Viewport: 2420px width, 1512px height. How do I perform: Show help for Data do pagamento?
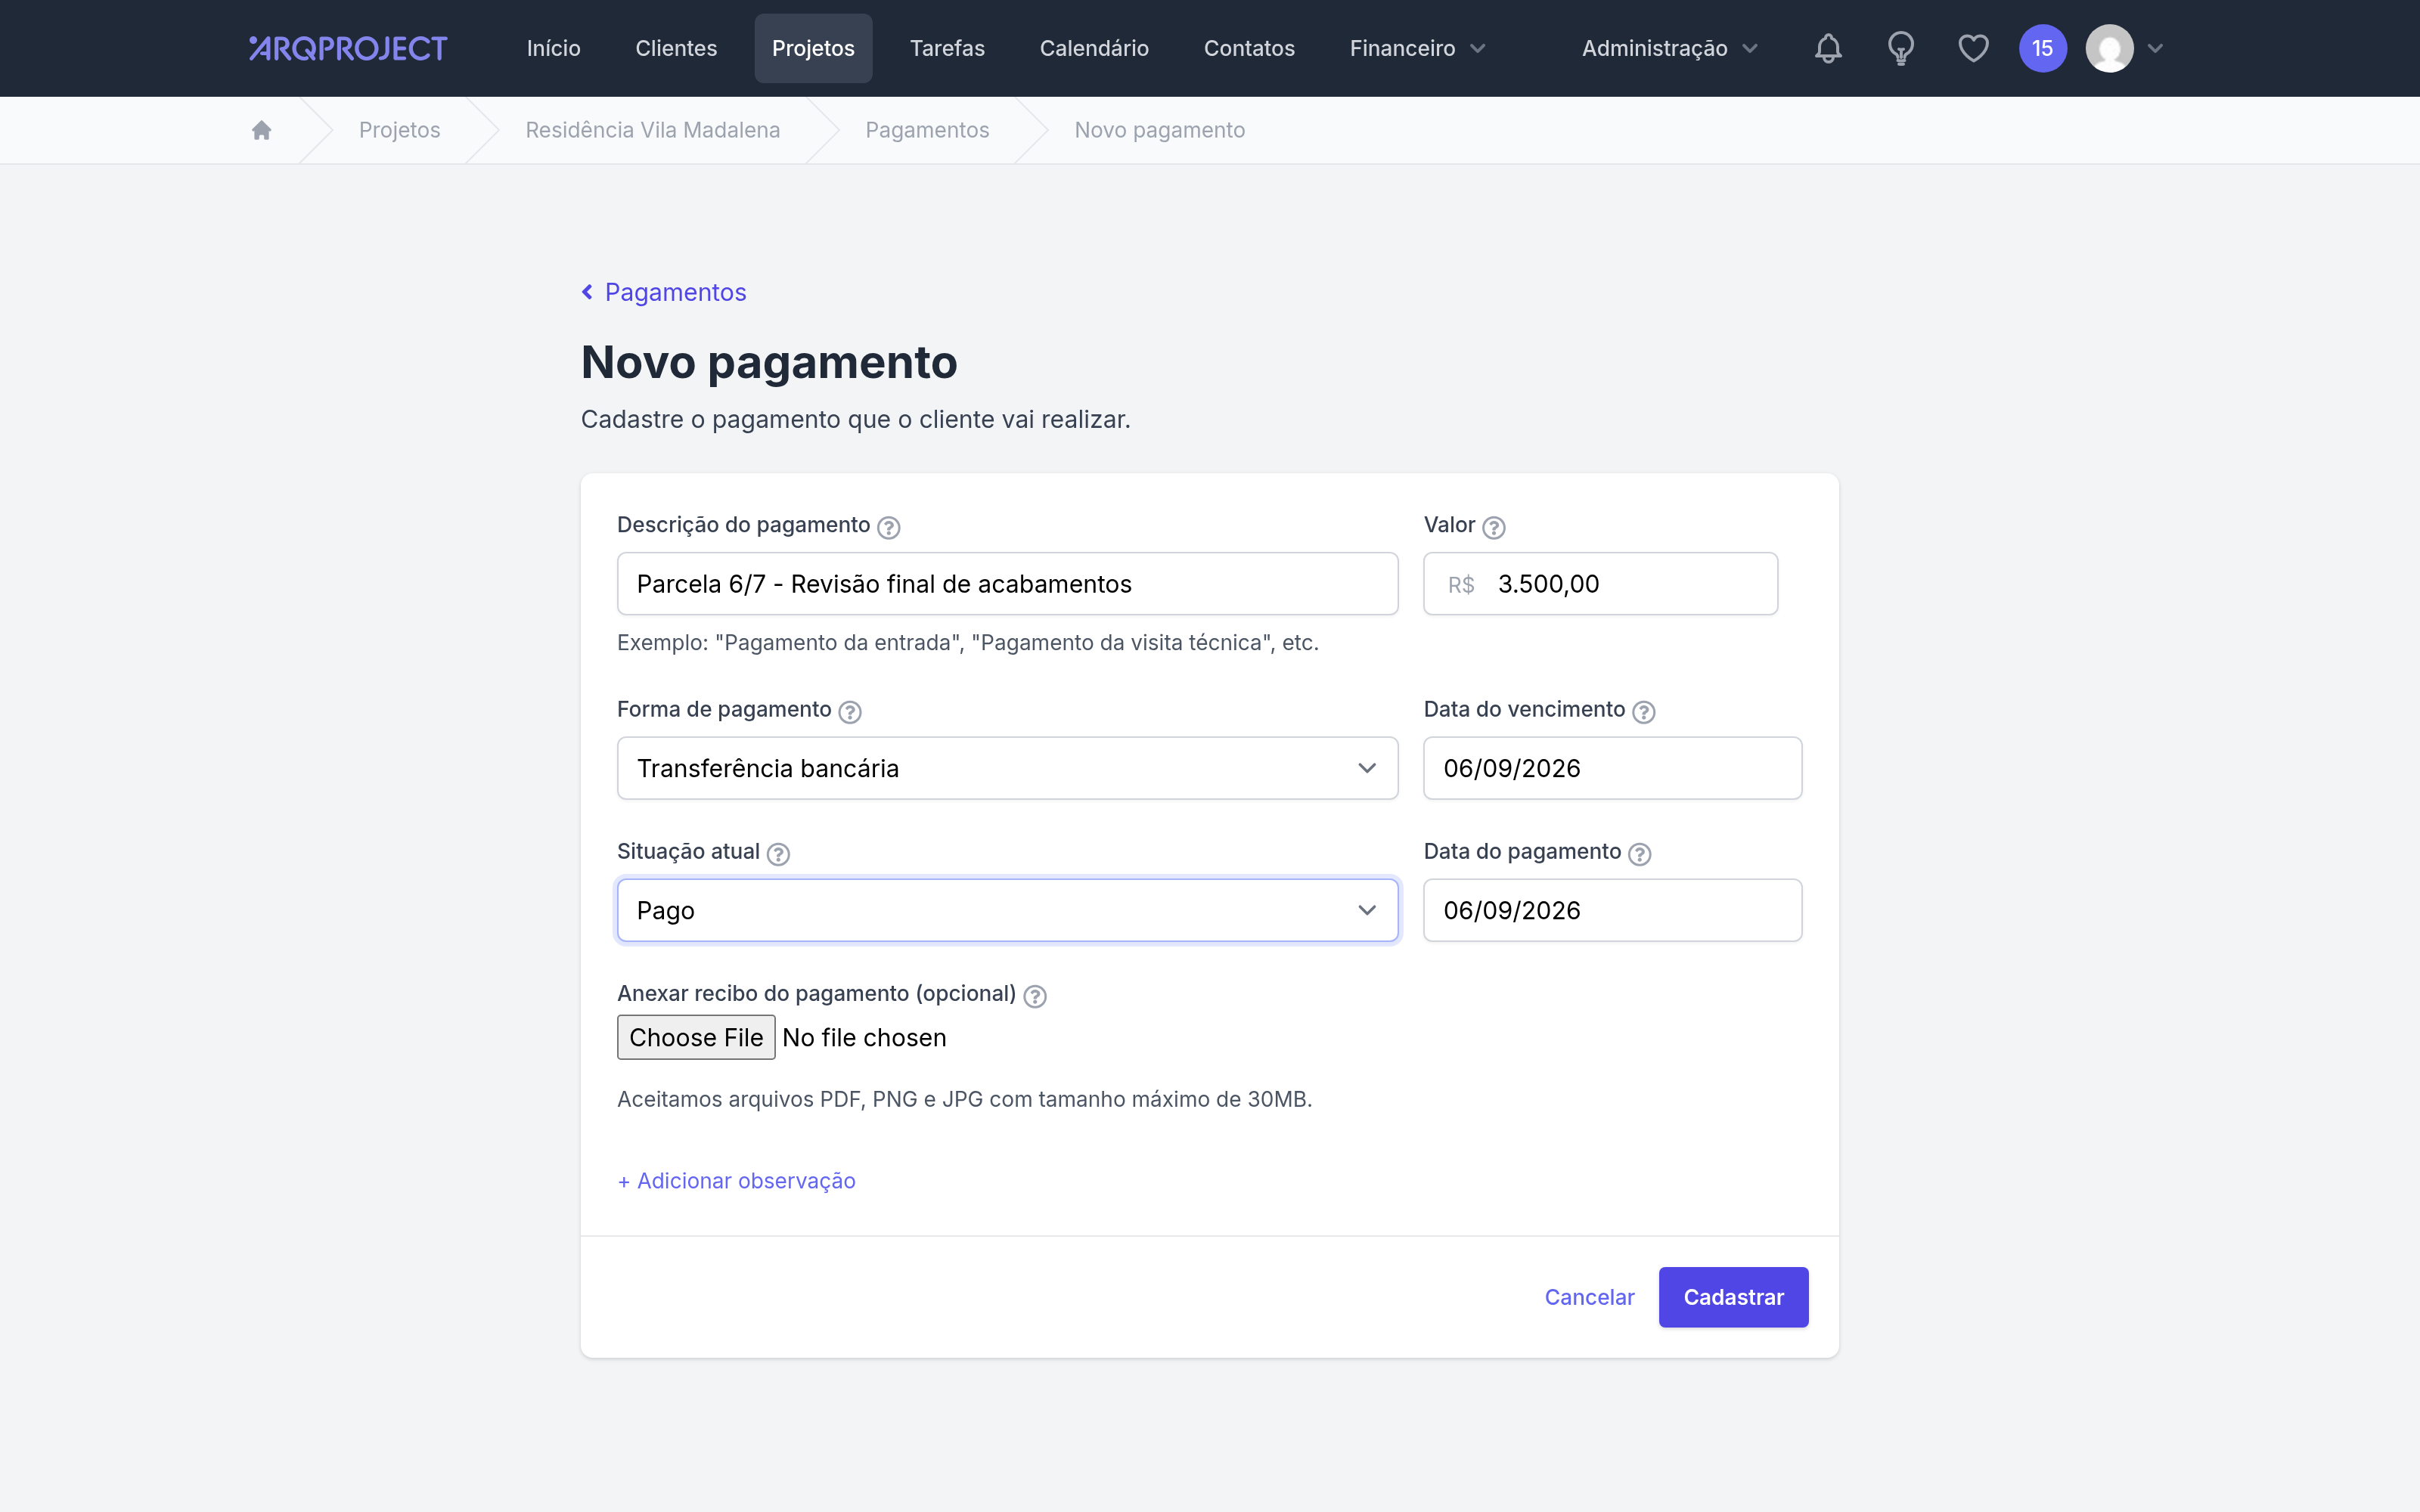point(1639,854)
